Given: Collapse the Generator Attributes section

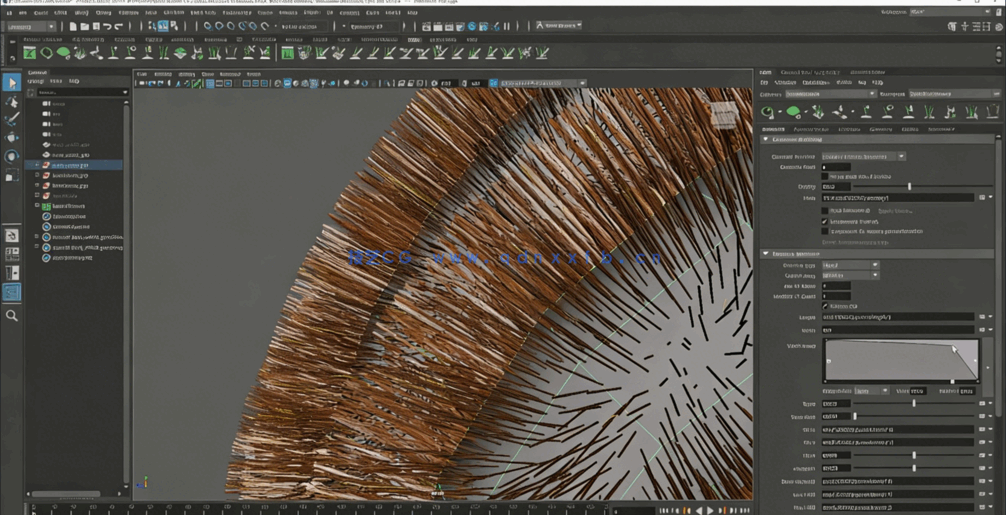Looking at the screenshot, I should (x=766, y=140).
